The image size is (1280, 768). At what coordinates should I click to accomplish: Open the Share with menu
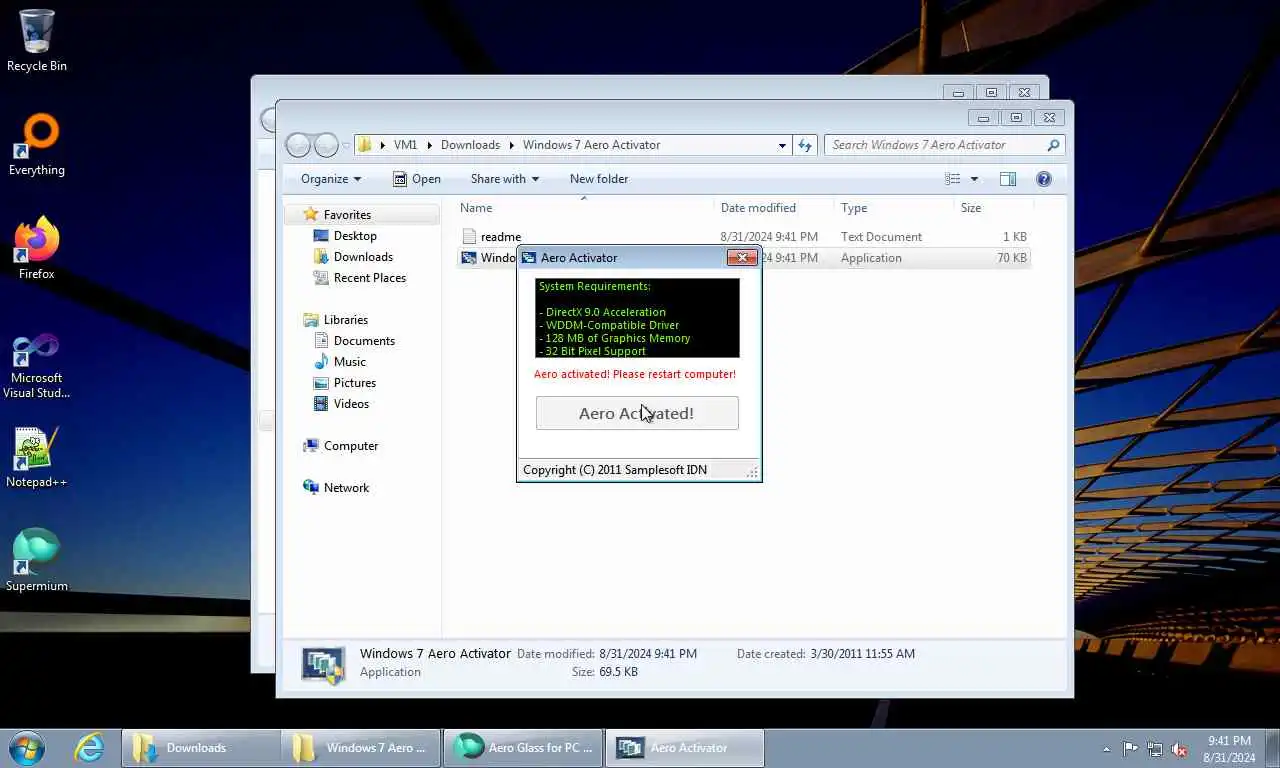[x=505, y=179]
